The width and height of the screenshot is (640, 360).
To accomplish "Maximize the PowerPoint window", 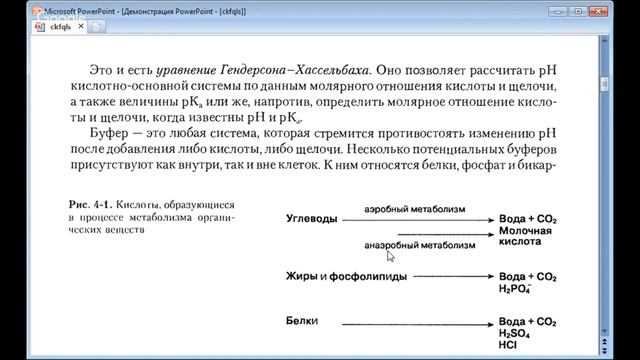I will pyautogui.click(x=578, y=11).
